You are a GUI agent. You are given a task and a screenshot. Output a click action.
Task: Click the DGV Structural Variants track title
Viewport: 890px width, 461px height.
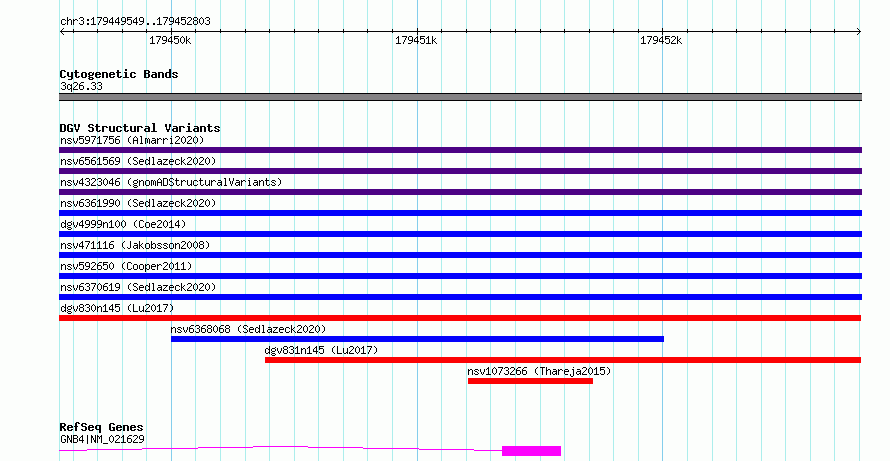click(140, 128)
